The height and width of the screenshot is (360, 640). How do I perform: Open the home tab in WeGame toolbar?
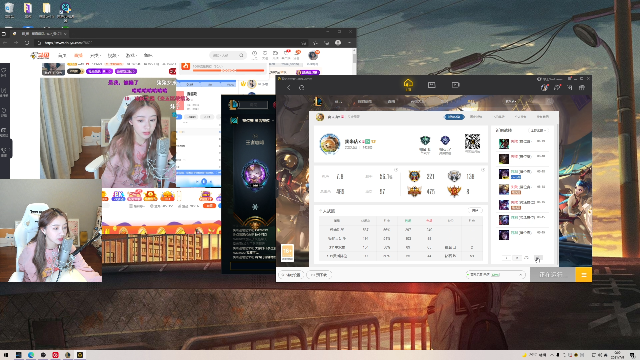pyautogui.click(x=408, y=84)
